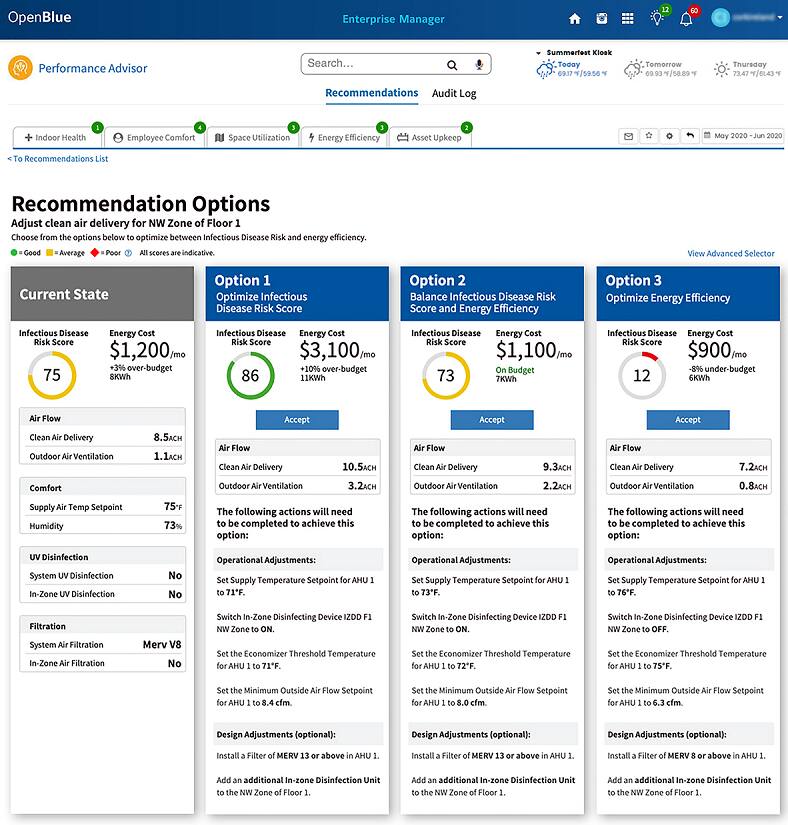The height and width of the screenshot is (825, 788).
Task: Click Option 3 Design Adjustments (optional) heading
Action: pyautogui.click(x=667, y=735)
